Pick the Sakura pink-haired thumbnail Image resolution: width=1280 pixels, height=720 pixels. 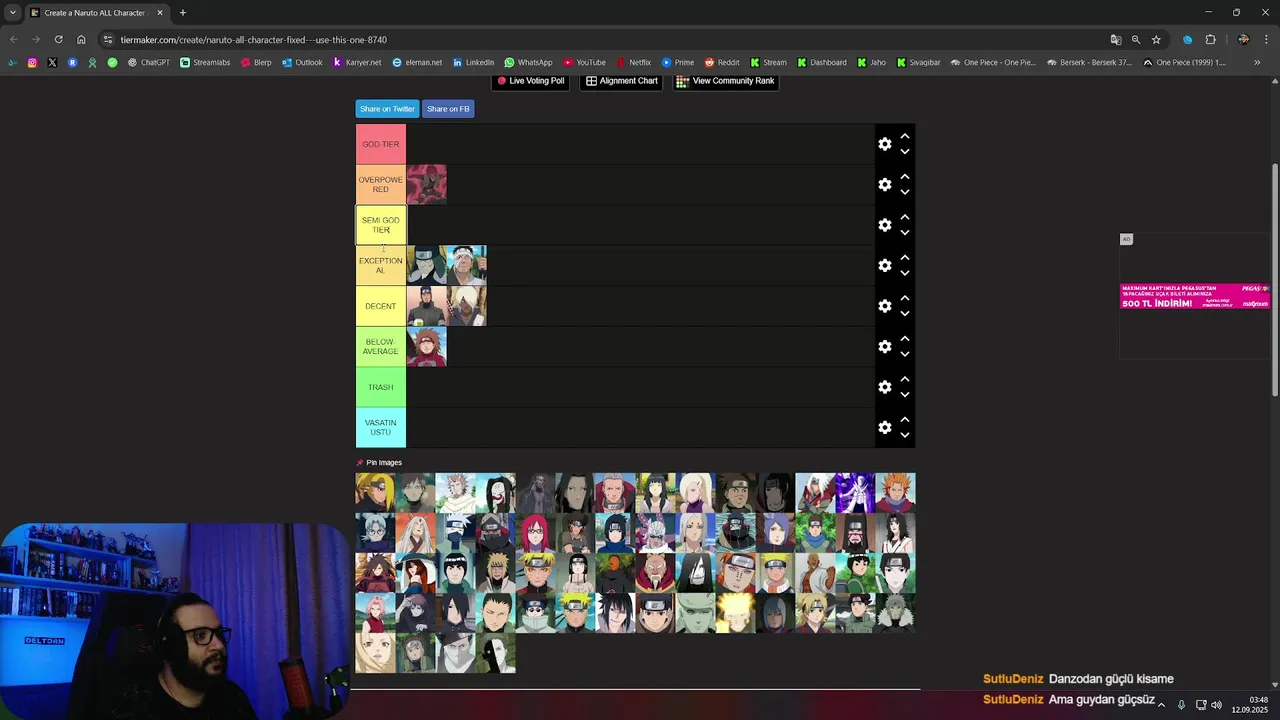[375, 613]
